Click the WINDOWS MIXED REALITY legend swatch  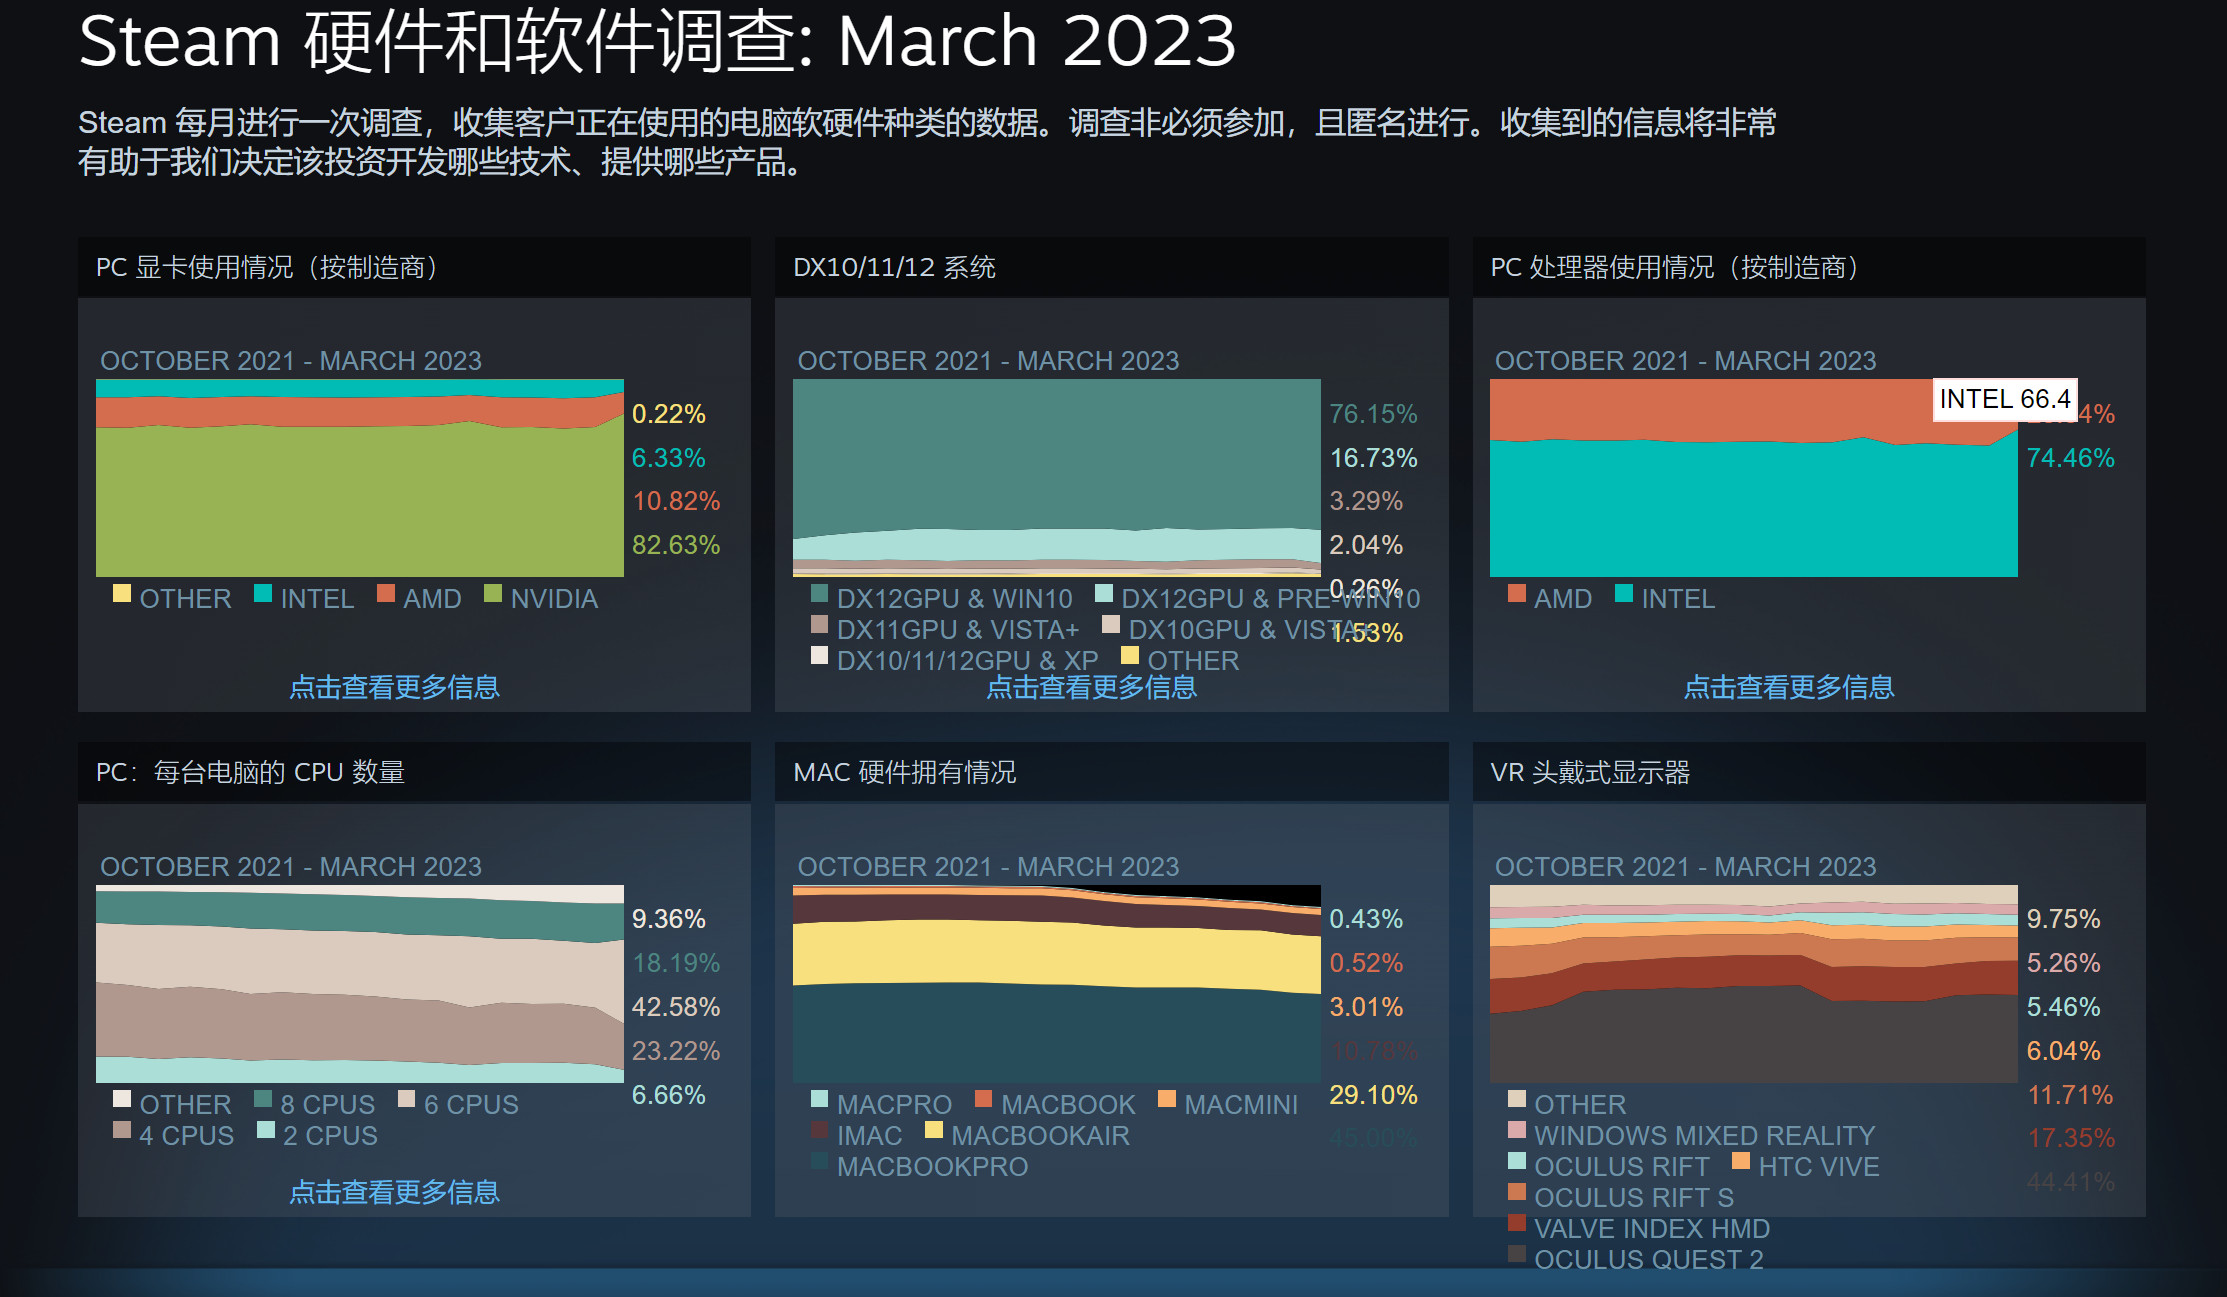pos(1517,1129)
